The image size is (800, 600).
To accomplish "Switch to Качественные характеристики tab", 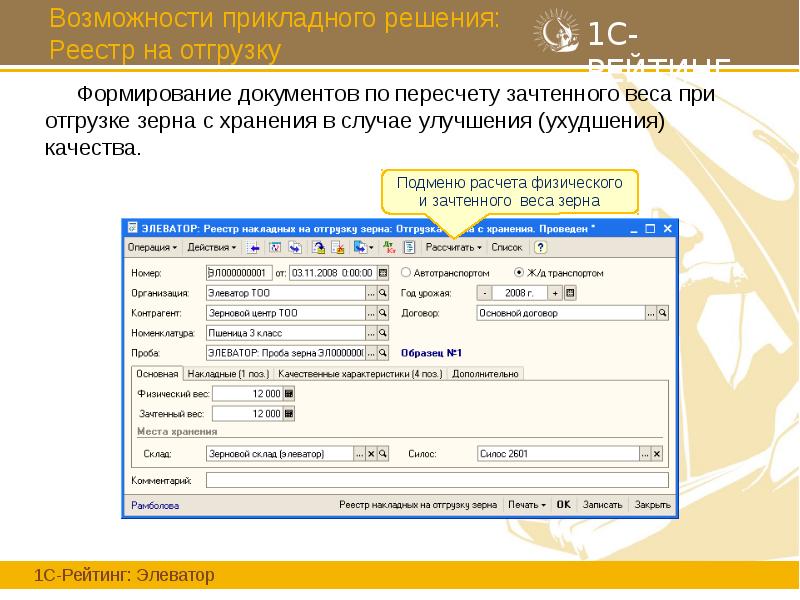I will pos(359,372).
